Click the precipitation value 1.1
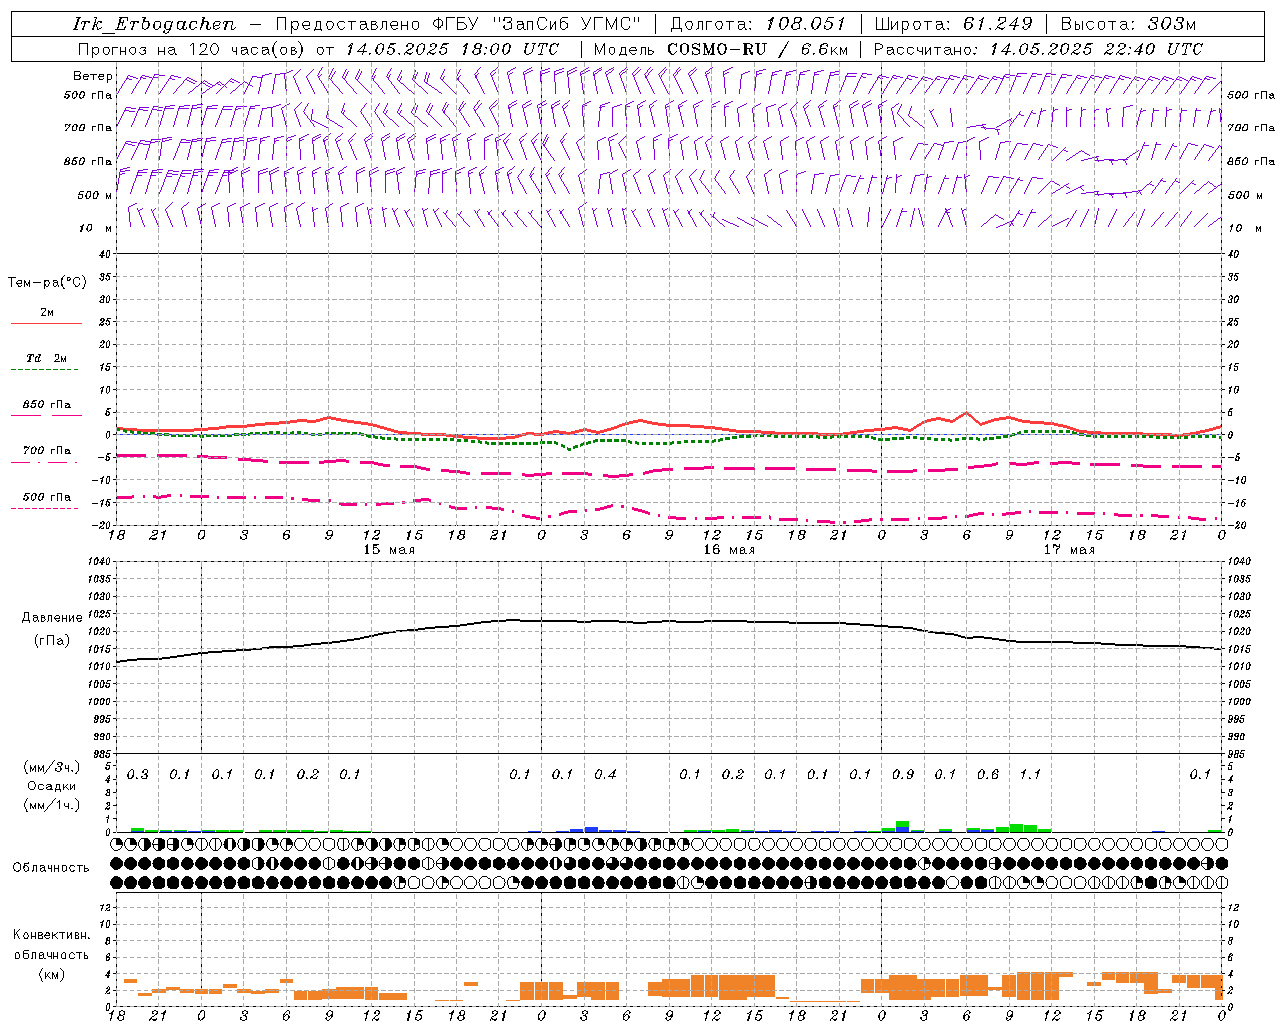 coord(1030,775)
